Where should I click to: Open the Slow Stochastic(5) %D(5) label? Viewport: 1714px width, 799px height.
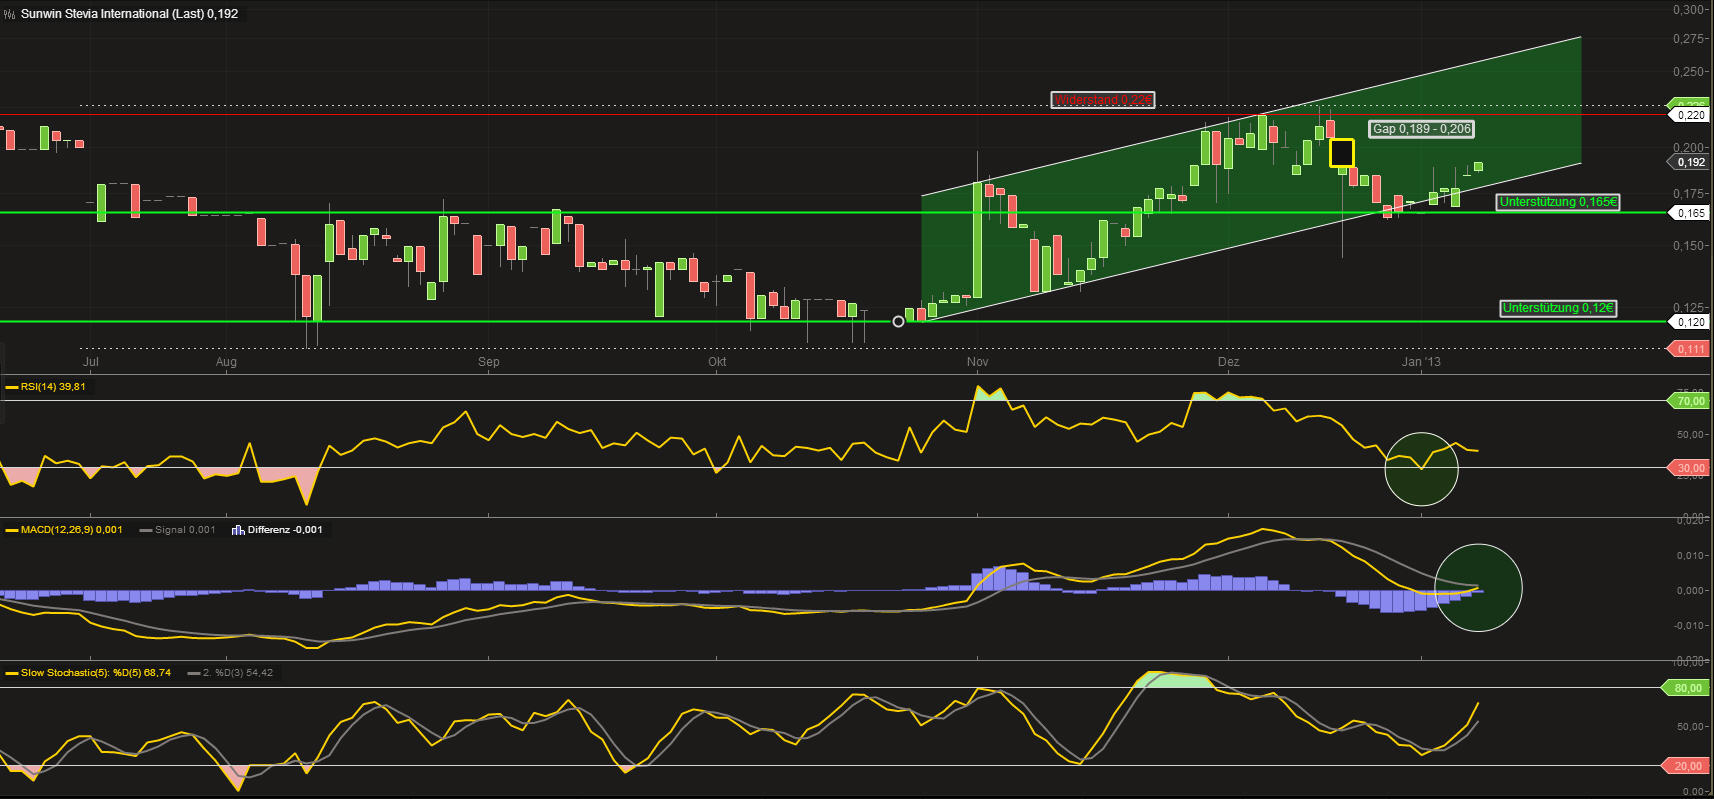click(x=96, y=673)
